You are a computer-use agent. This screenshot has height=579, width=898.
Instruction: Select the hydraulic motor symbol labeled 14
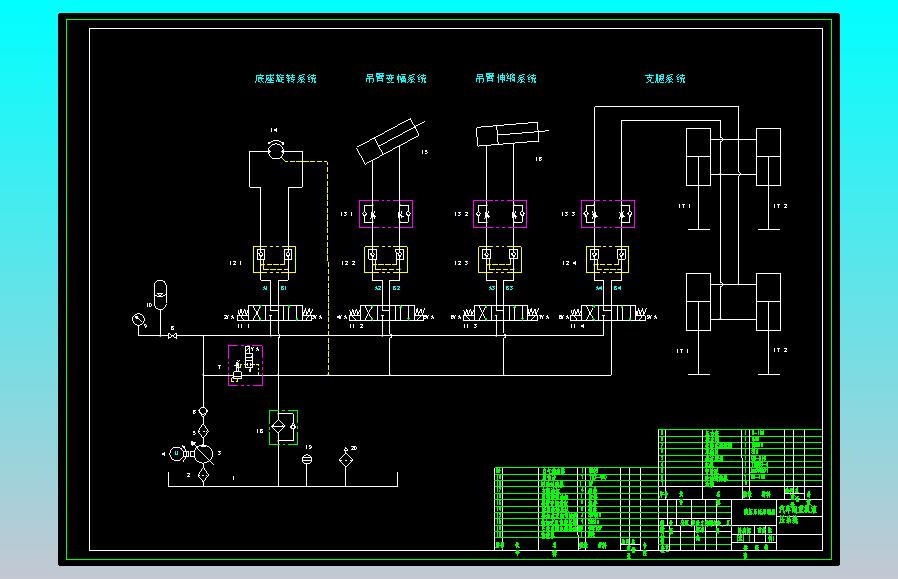coord(276,151)
